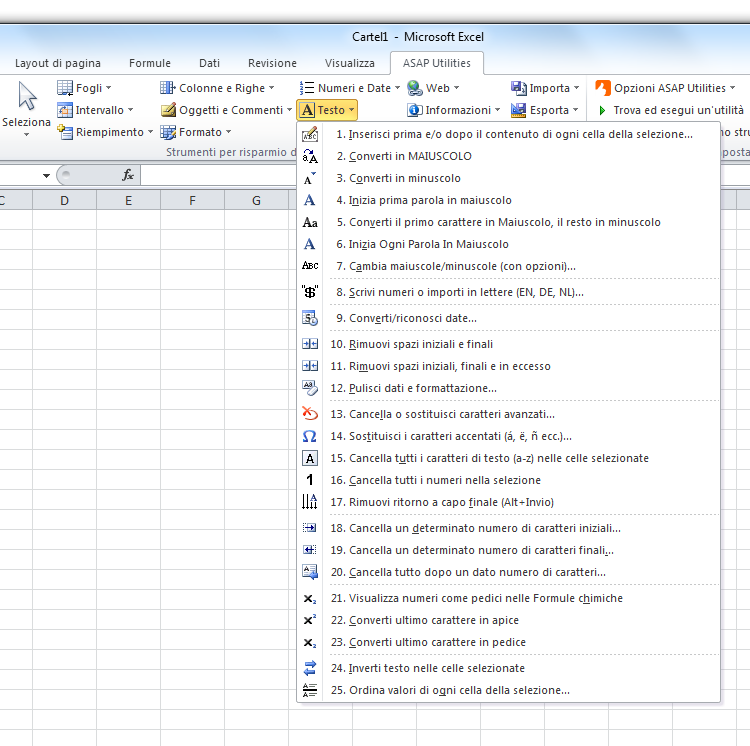Click the Converti in minuscolo icon
The image size is (750, 746).
[x=310, y=178]
